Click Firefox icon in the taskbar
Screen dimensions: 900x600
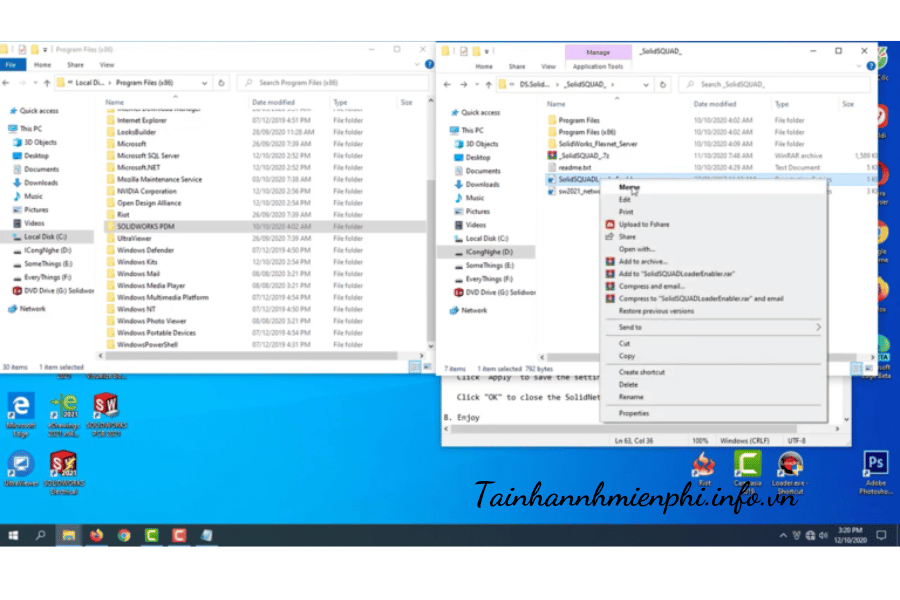pyautogui.click(x=96, y=536)
